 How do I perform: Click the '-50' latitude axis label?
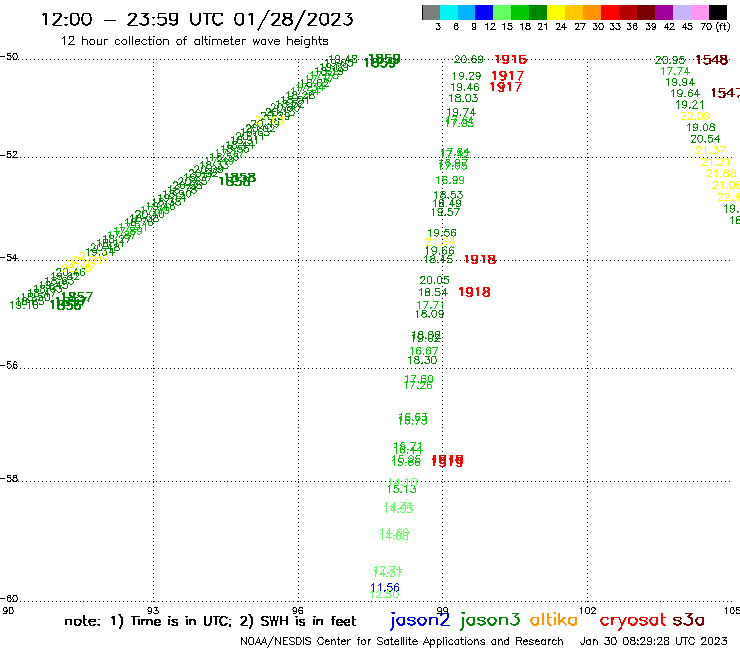point(9,57)
